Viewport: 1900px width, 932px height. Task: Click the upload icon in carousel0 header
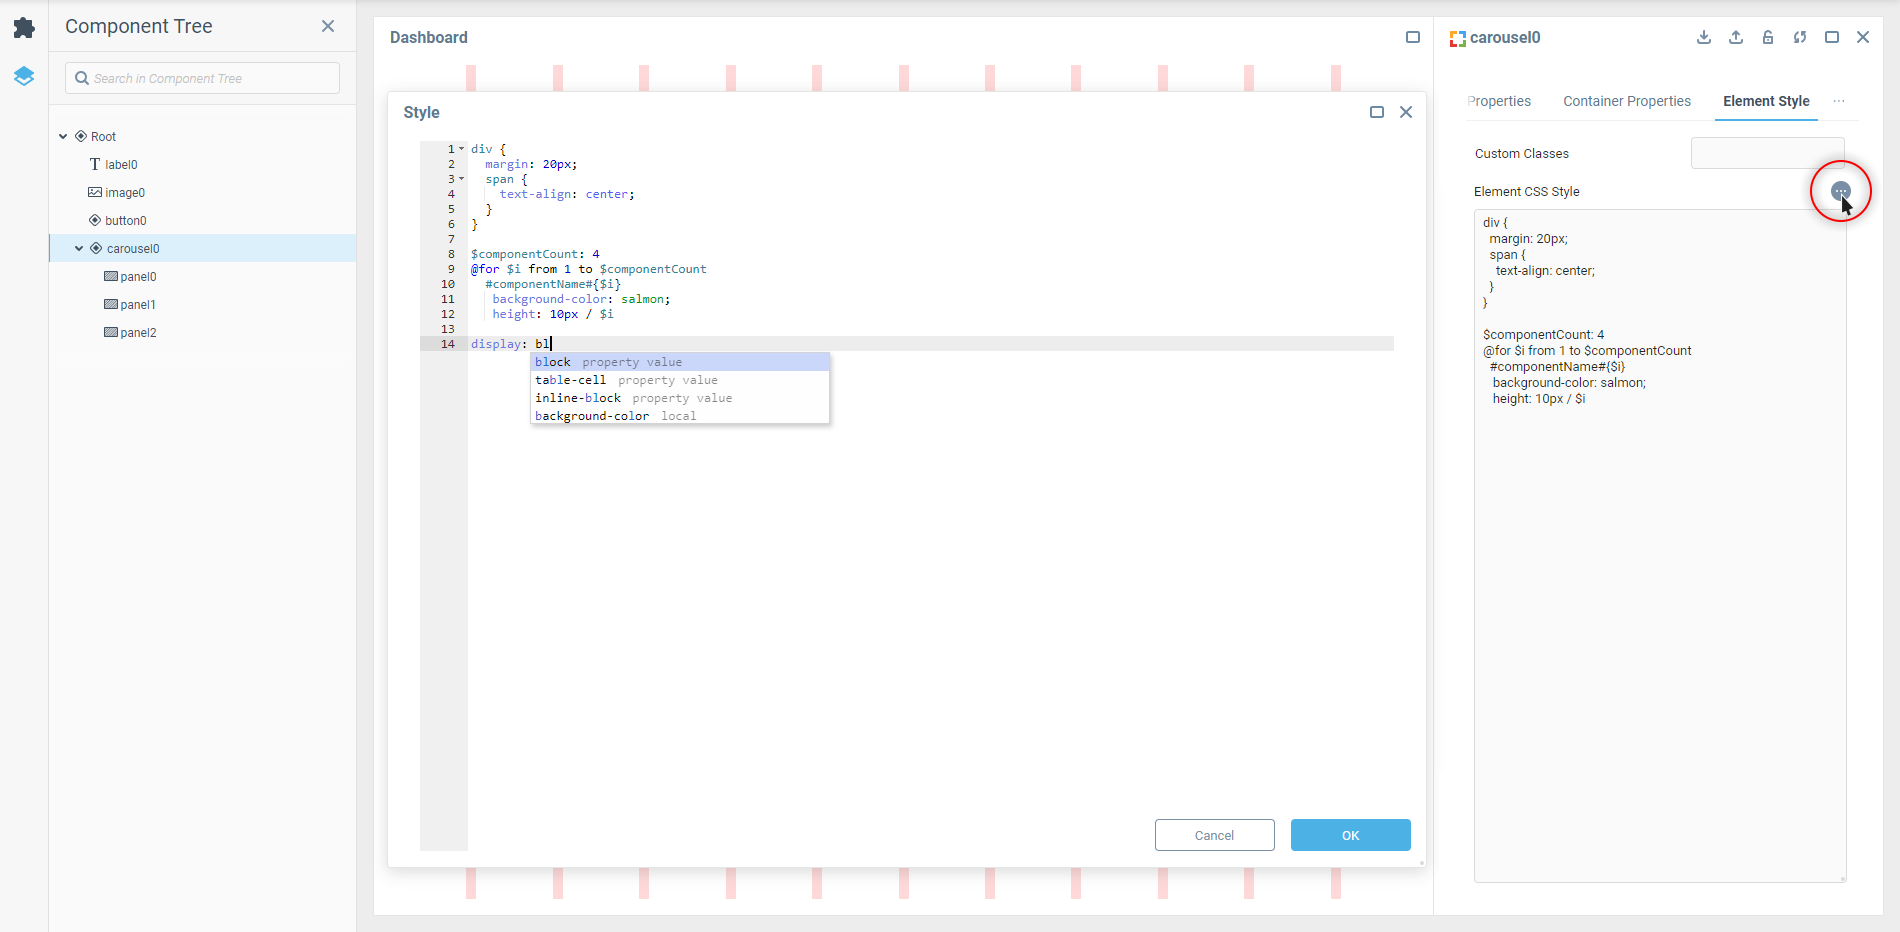click(x=1736, y=37)
